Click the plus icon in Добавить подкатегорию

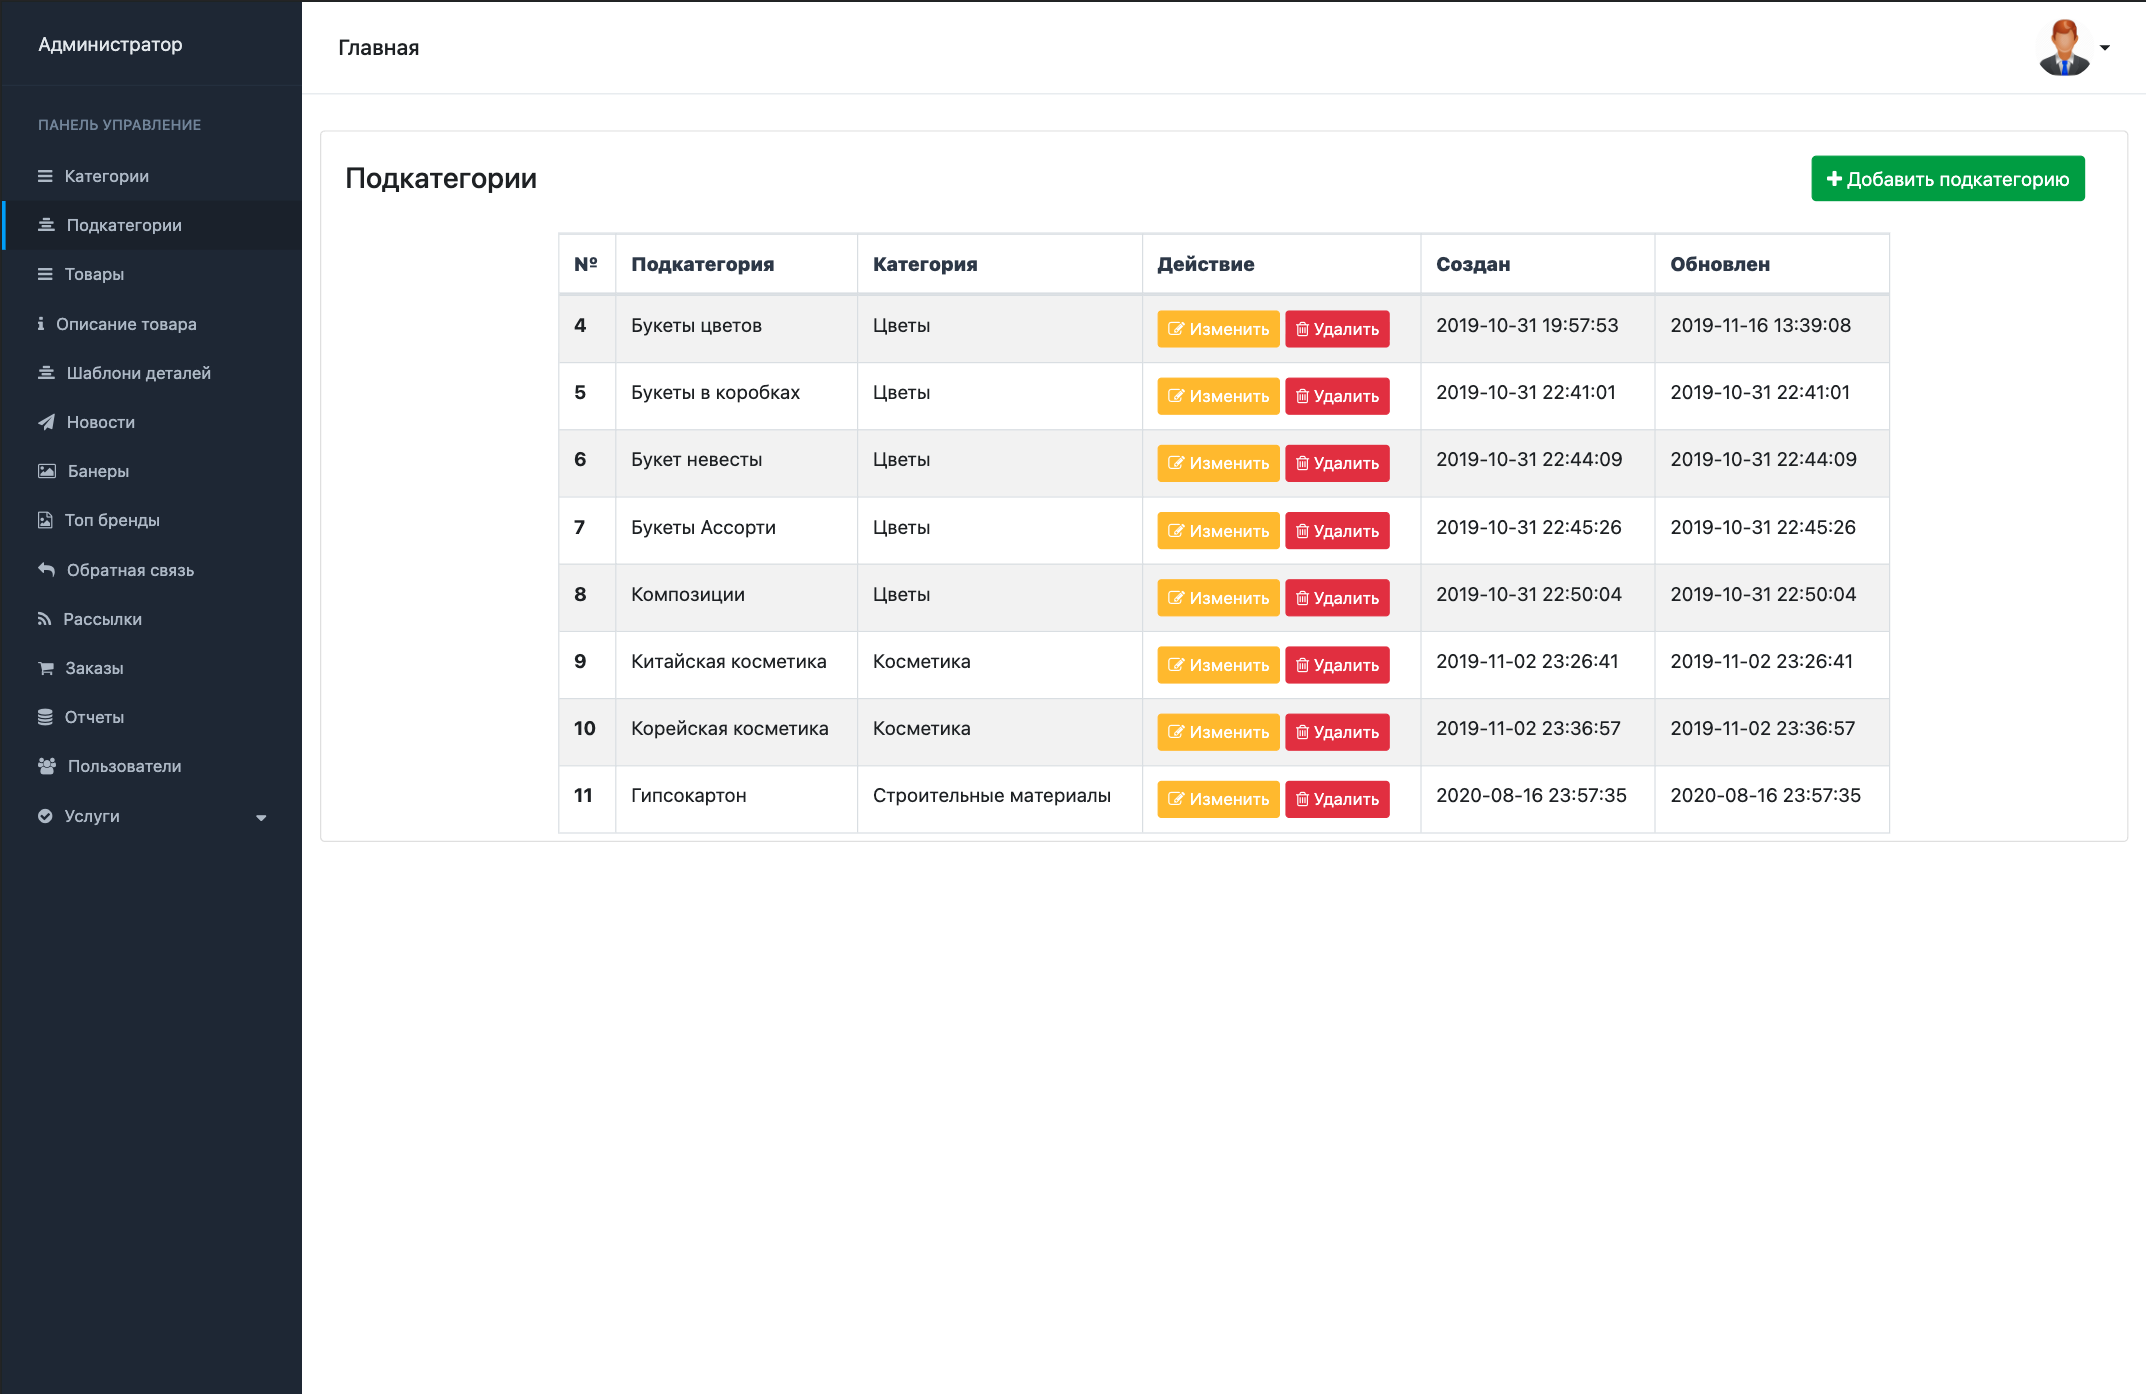tap(1834, 179)
